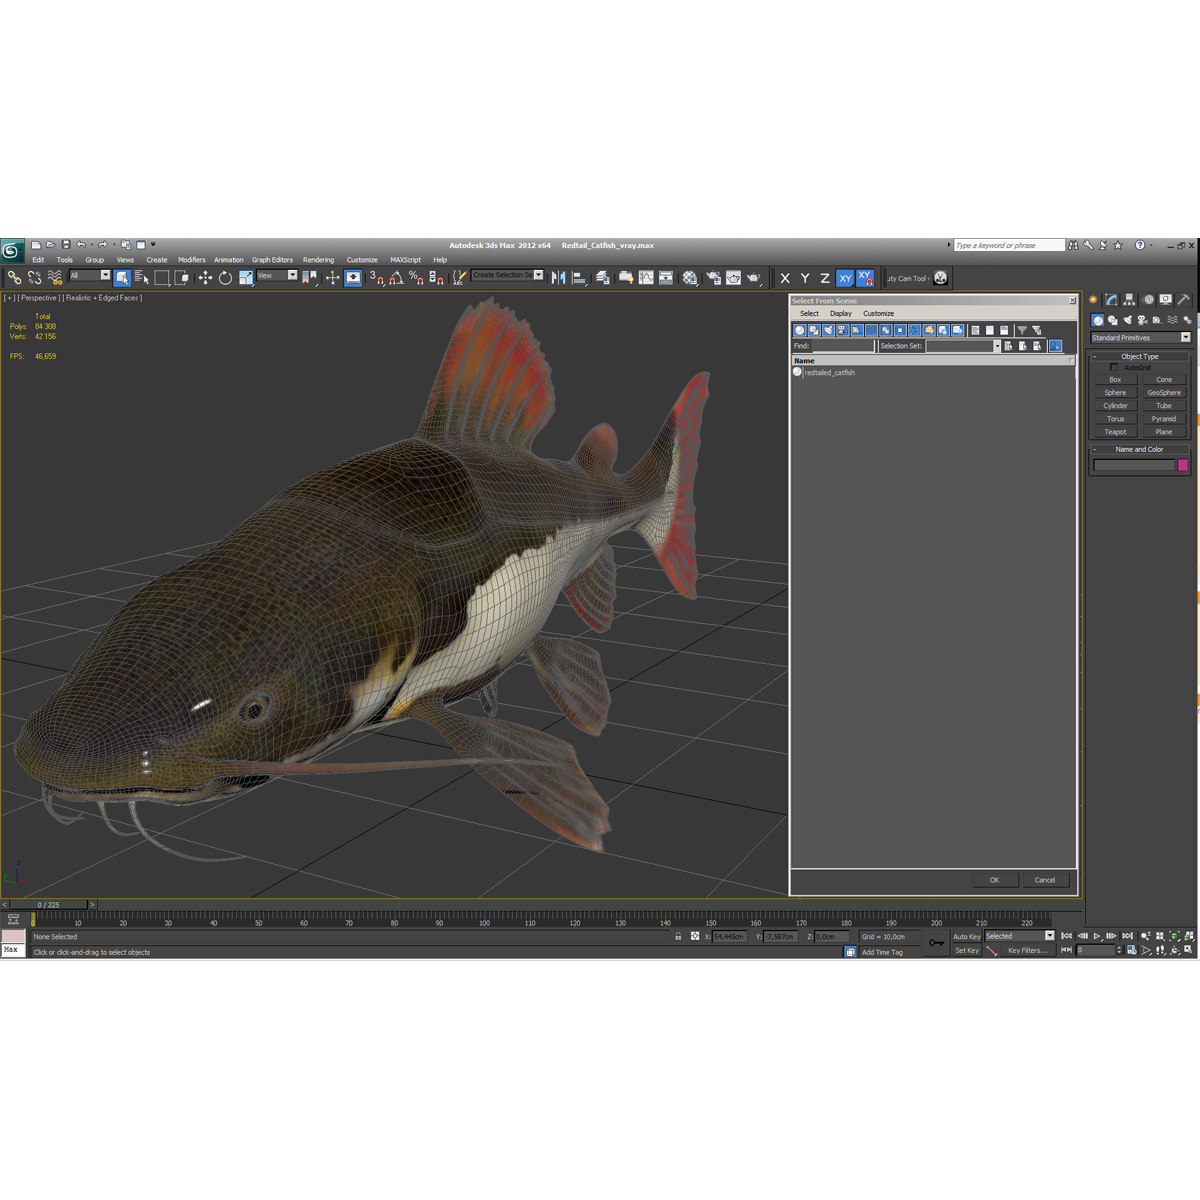Open the Hierarchy panel icon
Image resolution: width=1200 pixels, height=1200 pixels.
[1129, 299]
